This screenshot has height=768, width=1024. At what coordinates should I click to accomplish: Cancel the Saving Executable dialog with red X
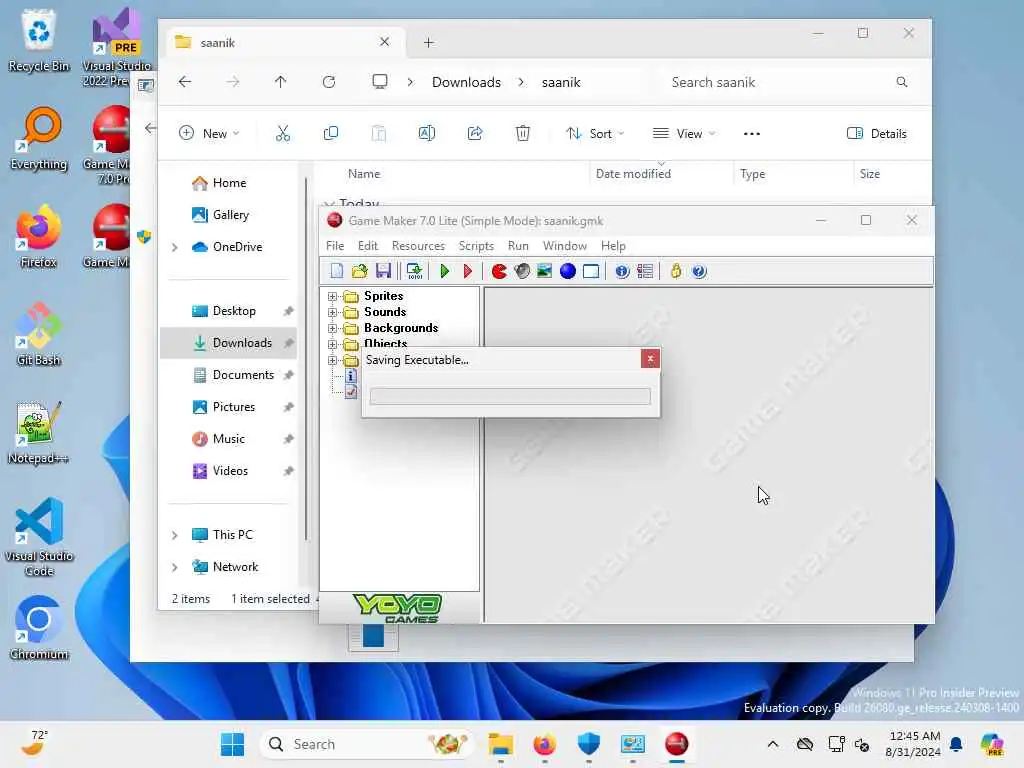pyautogui.click(x=650, y=359)
